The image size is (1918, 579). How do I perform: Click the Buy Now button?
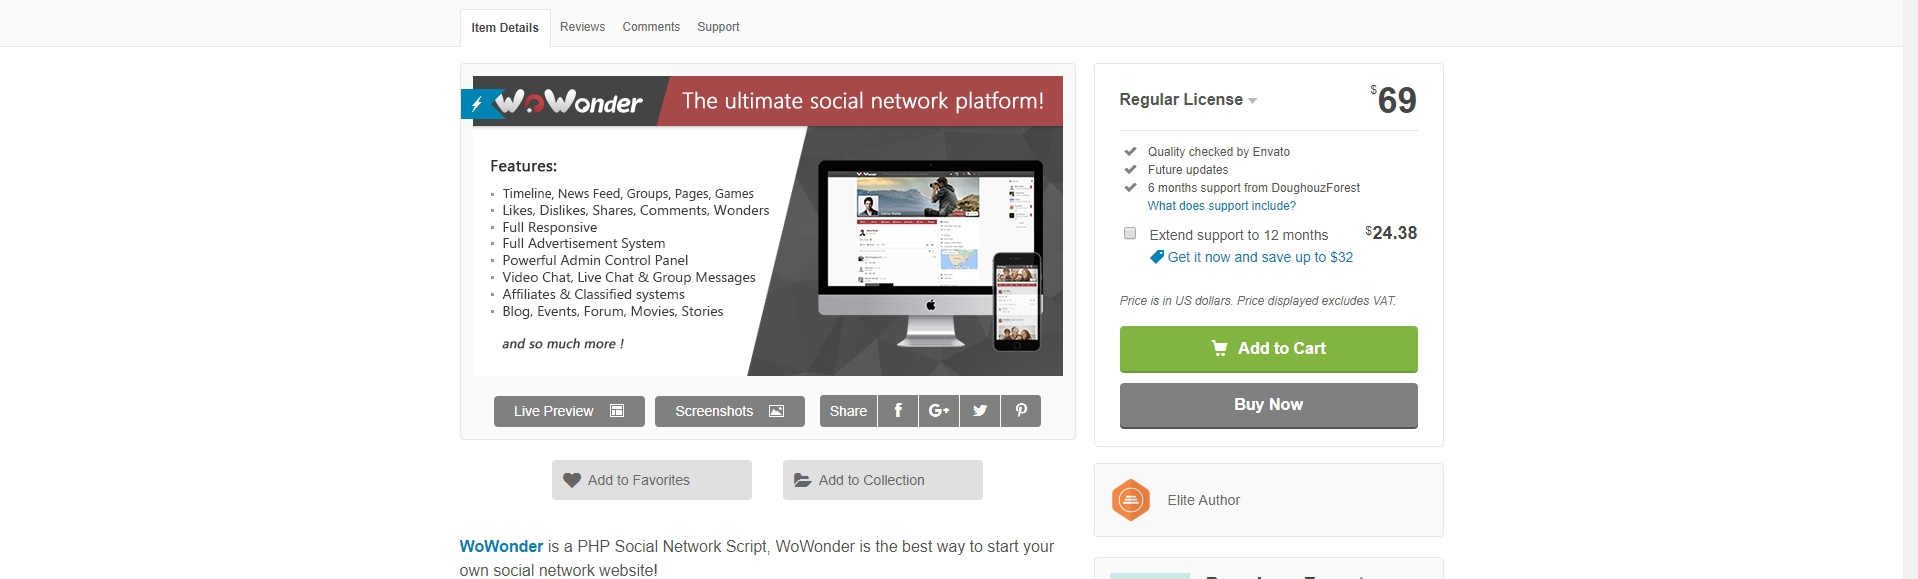coord(1269,405)
